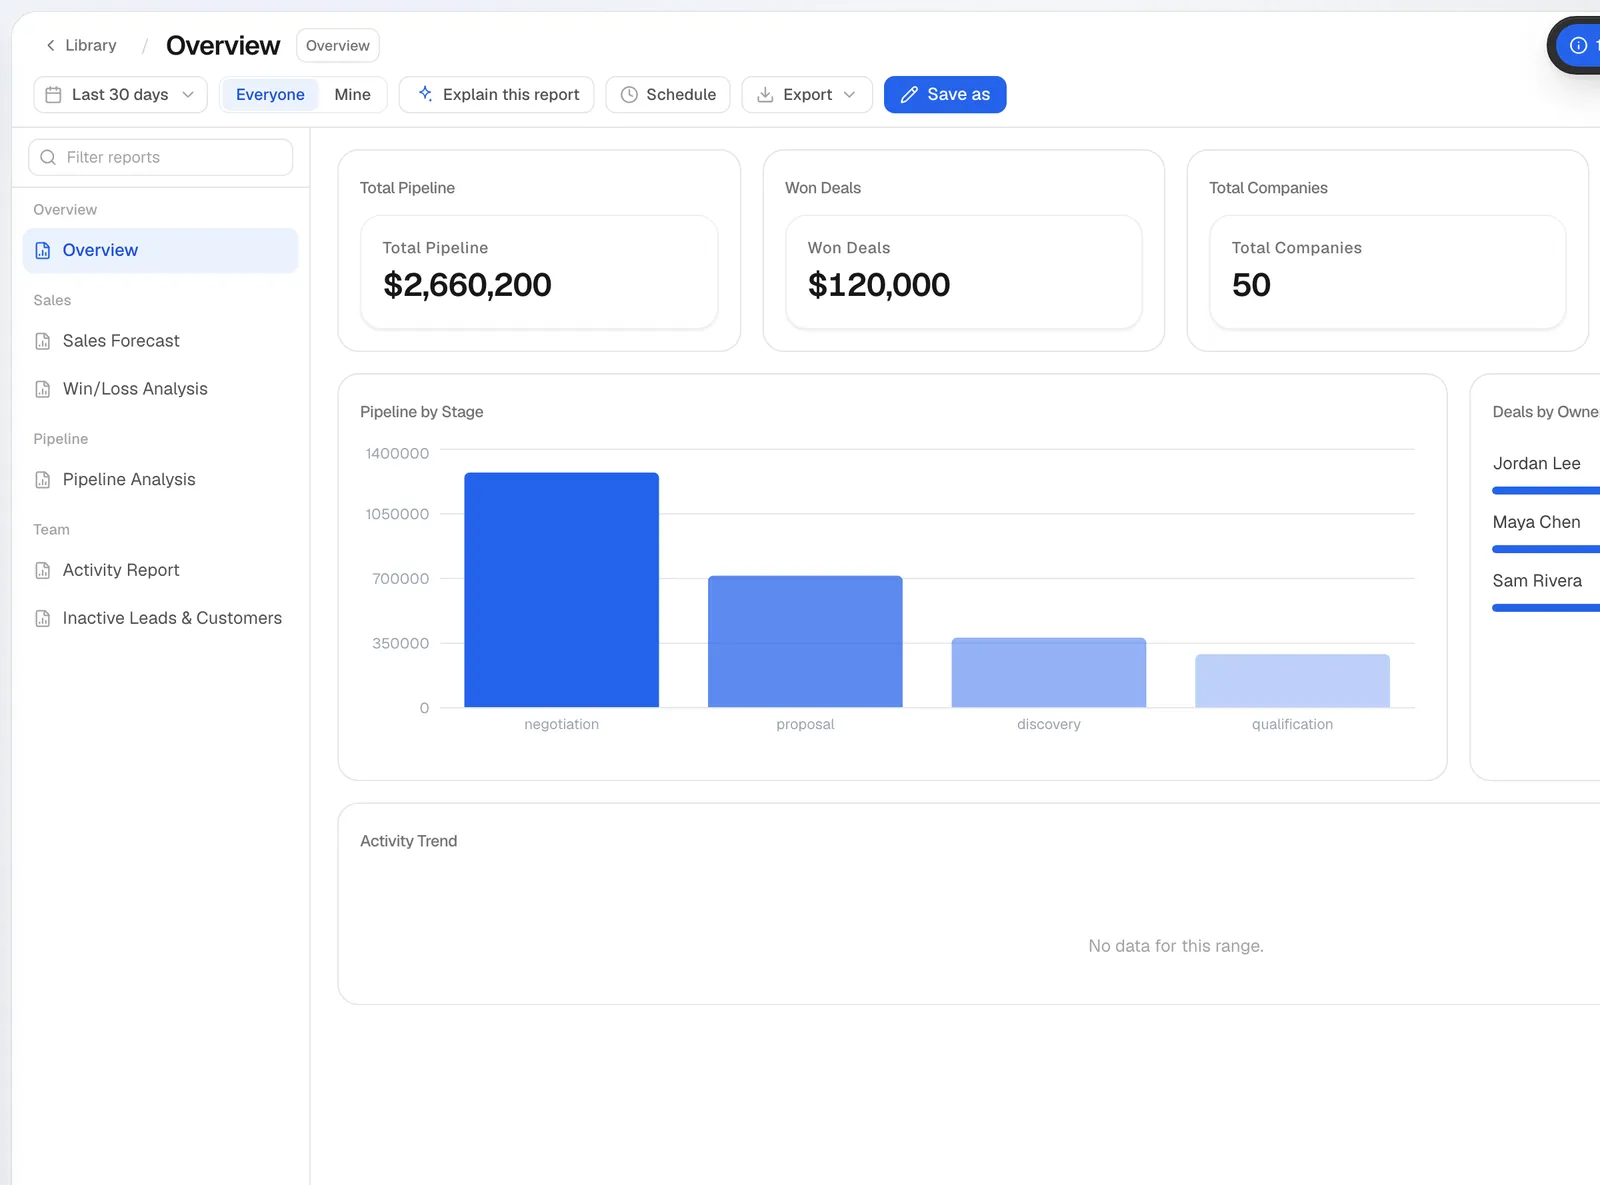Click the discovery axis label

pyautogui.click(x=1049, y=724)
